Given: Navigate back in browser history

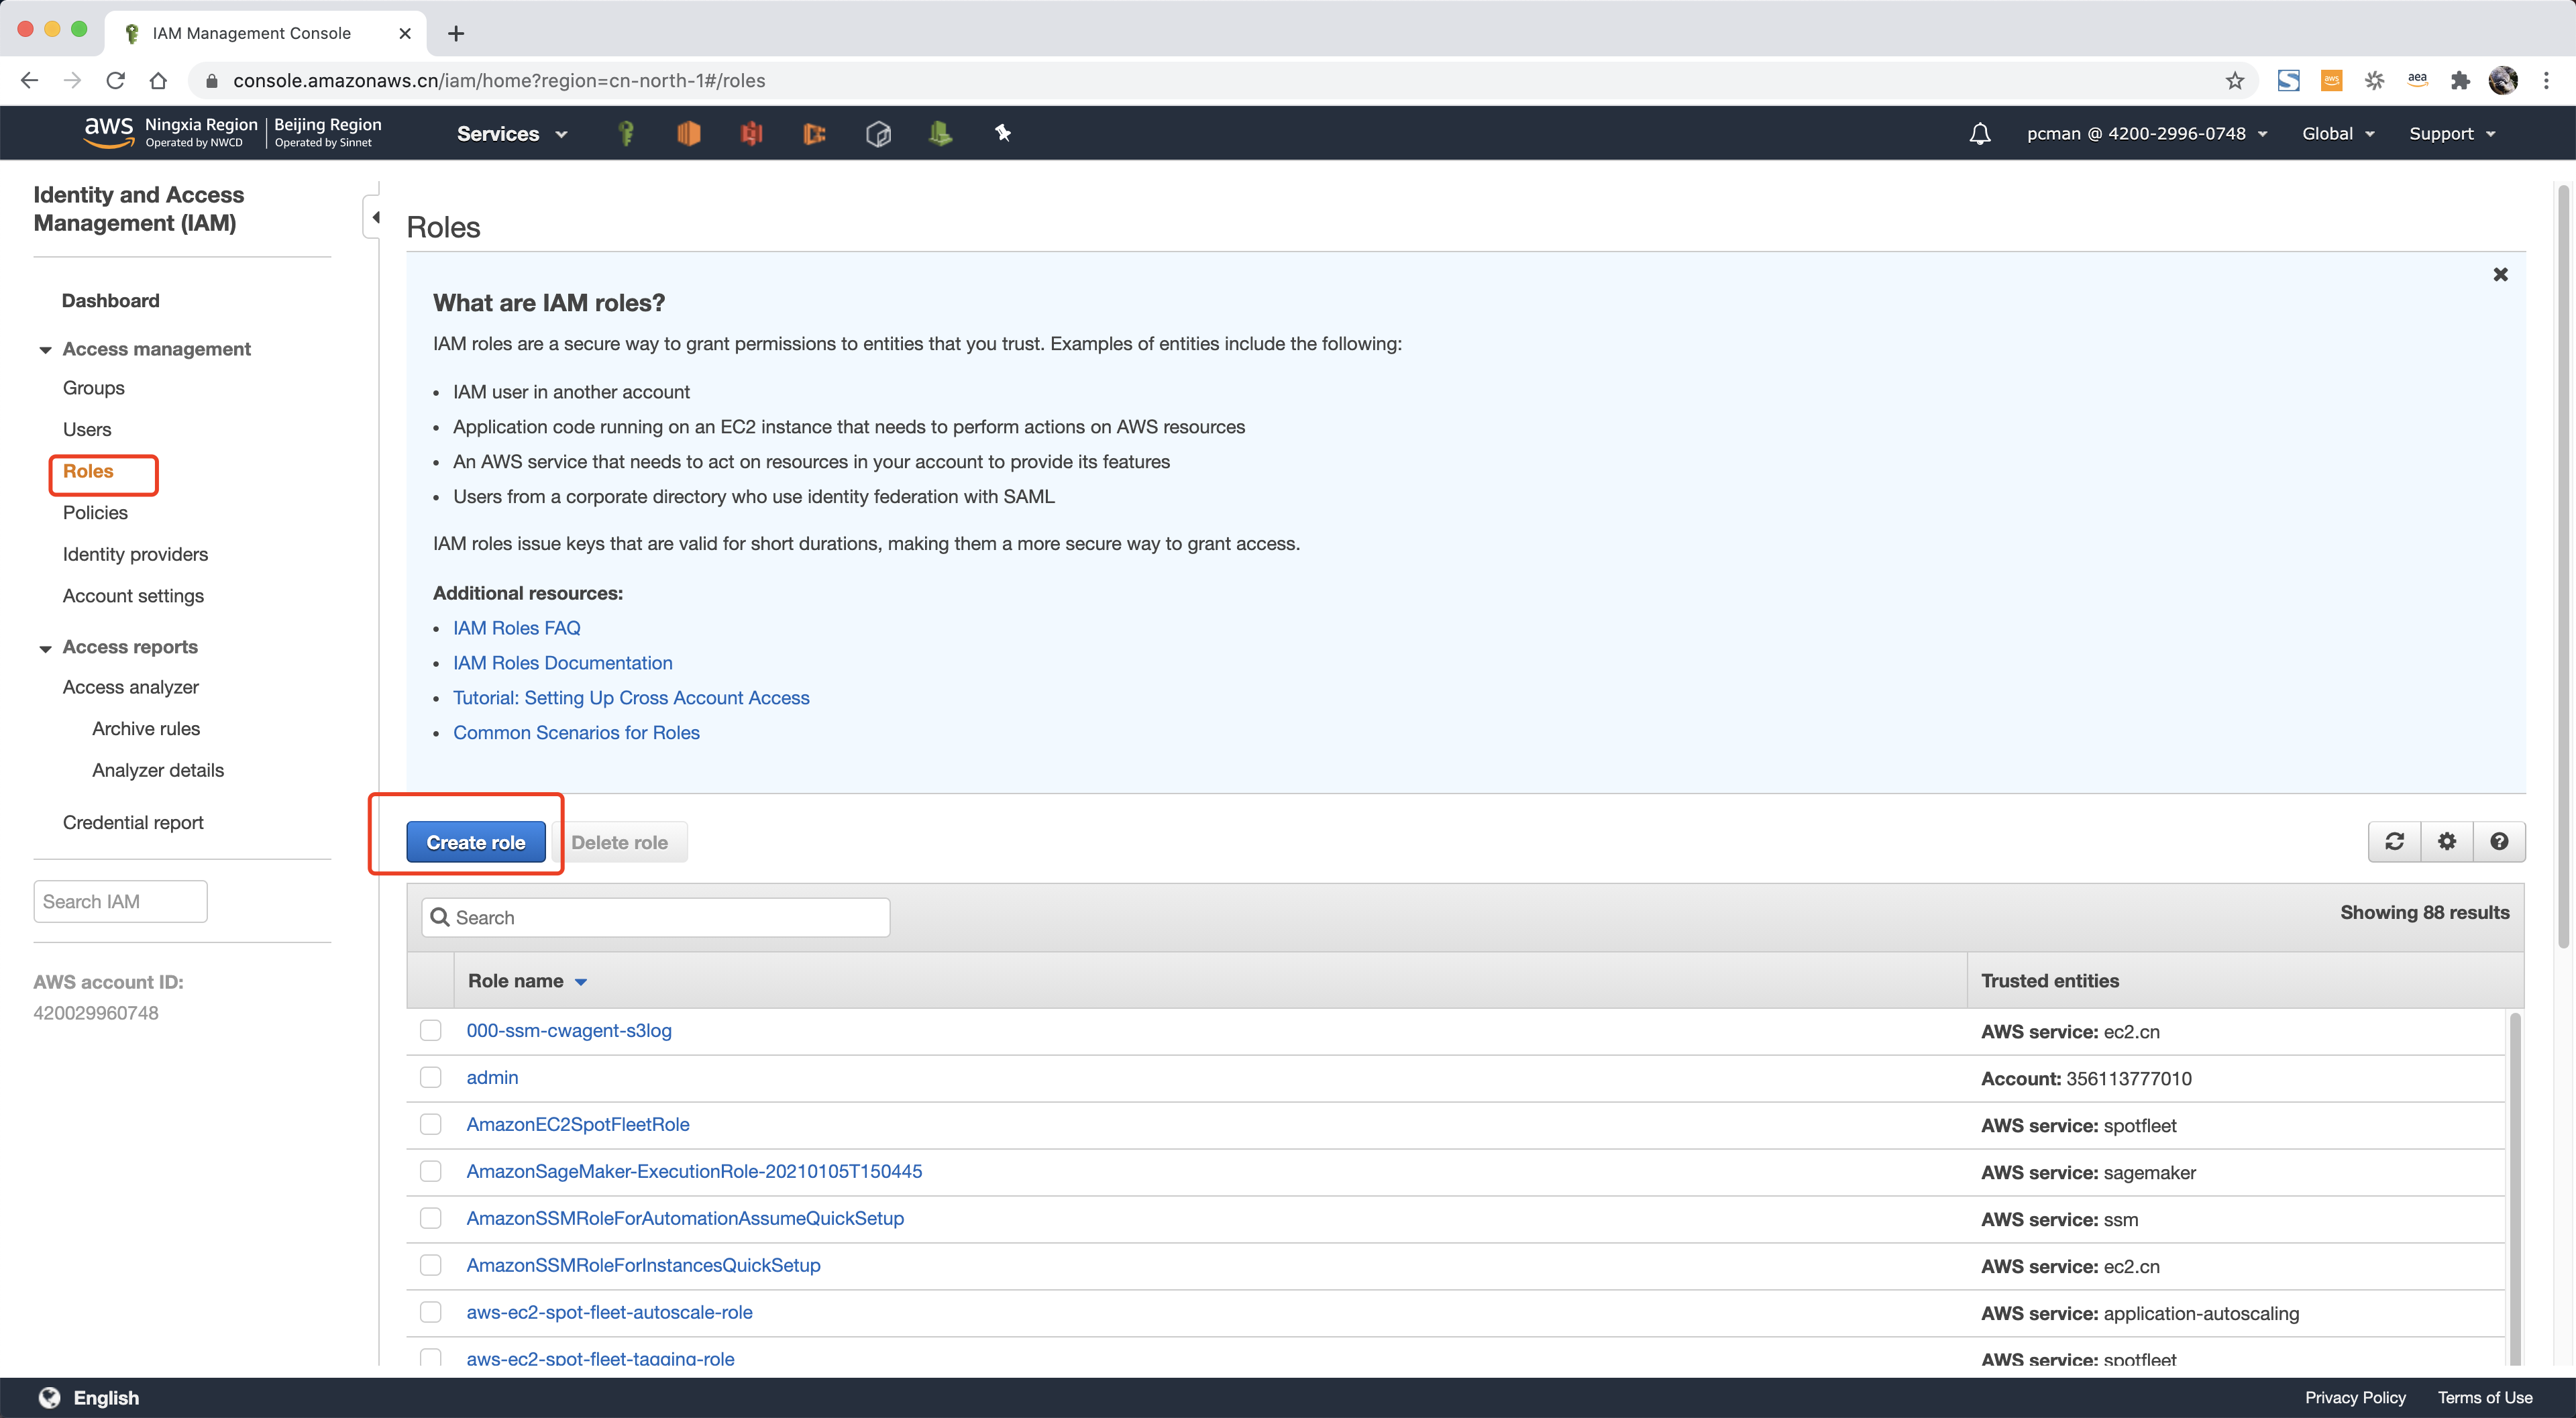Looking at the screenshot, I should pos(29,81).
